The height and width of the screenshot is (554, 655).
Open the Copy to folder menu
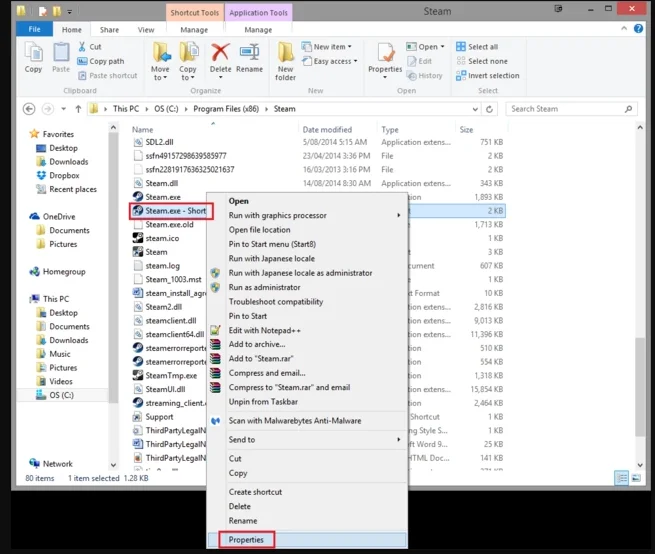point(188,61)
